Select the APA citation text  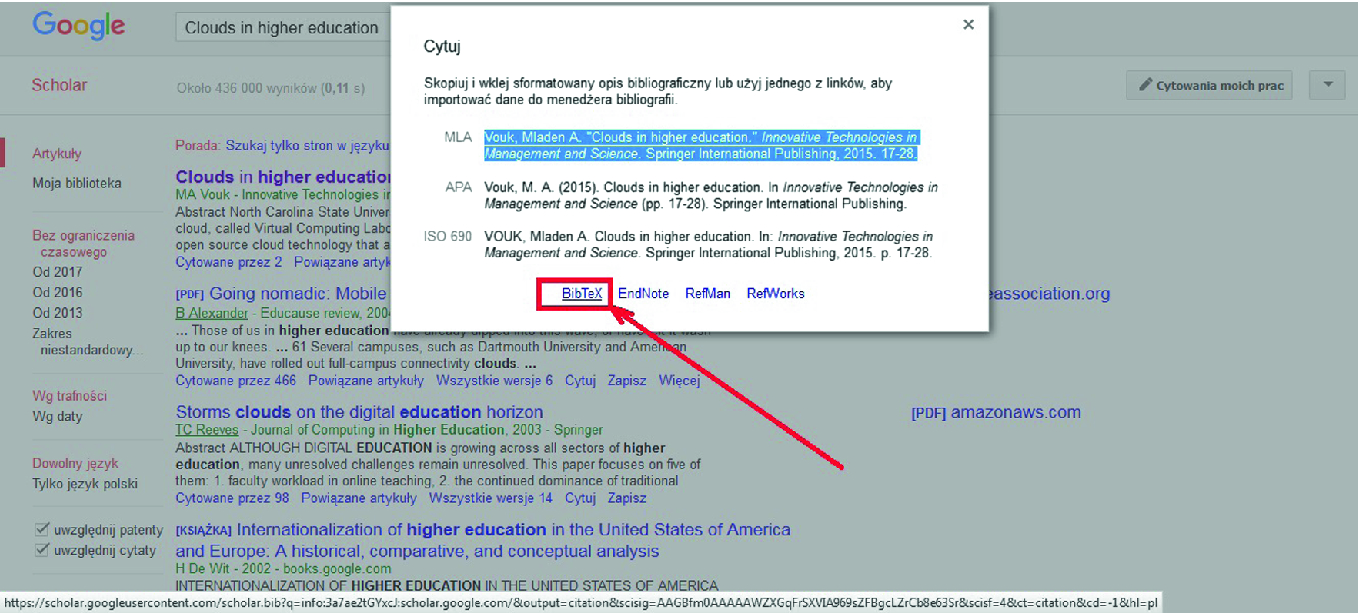coord(711,196)
